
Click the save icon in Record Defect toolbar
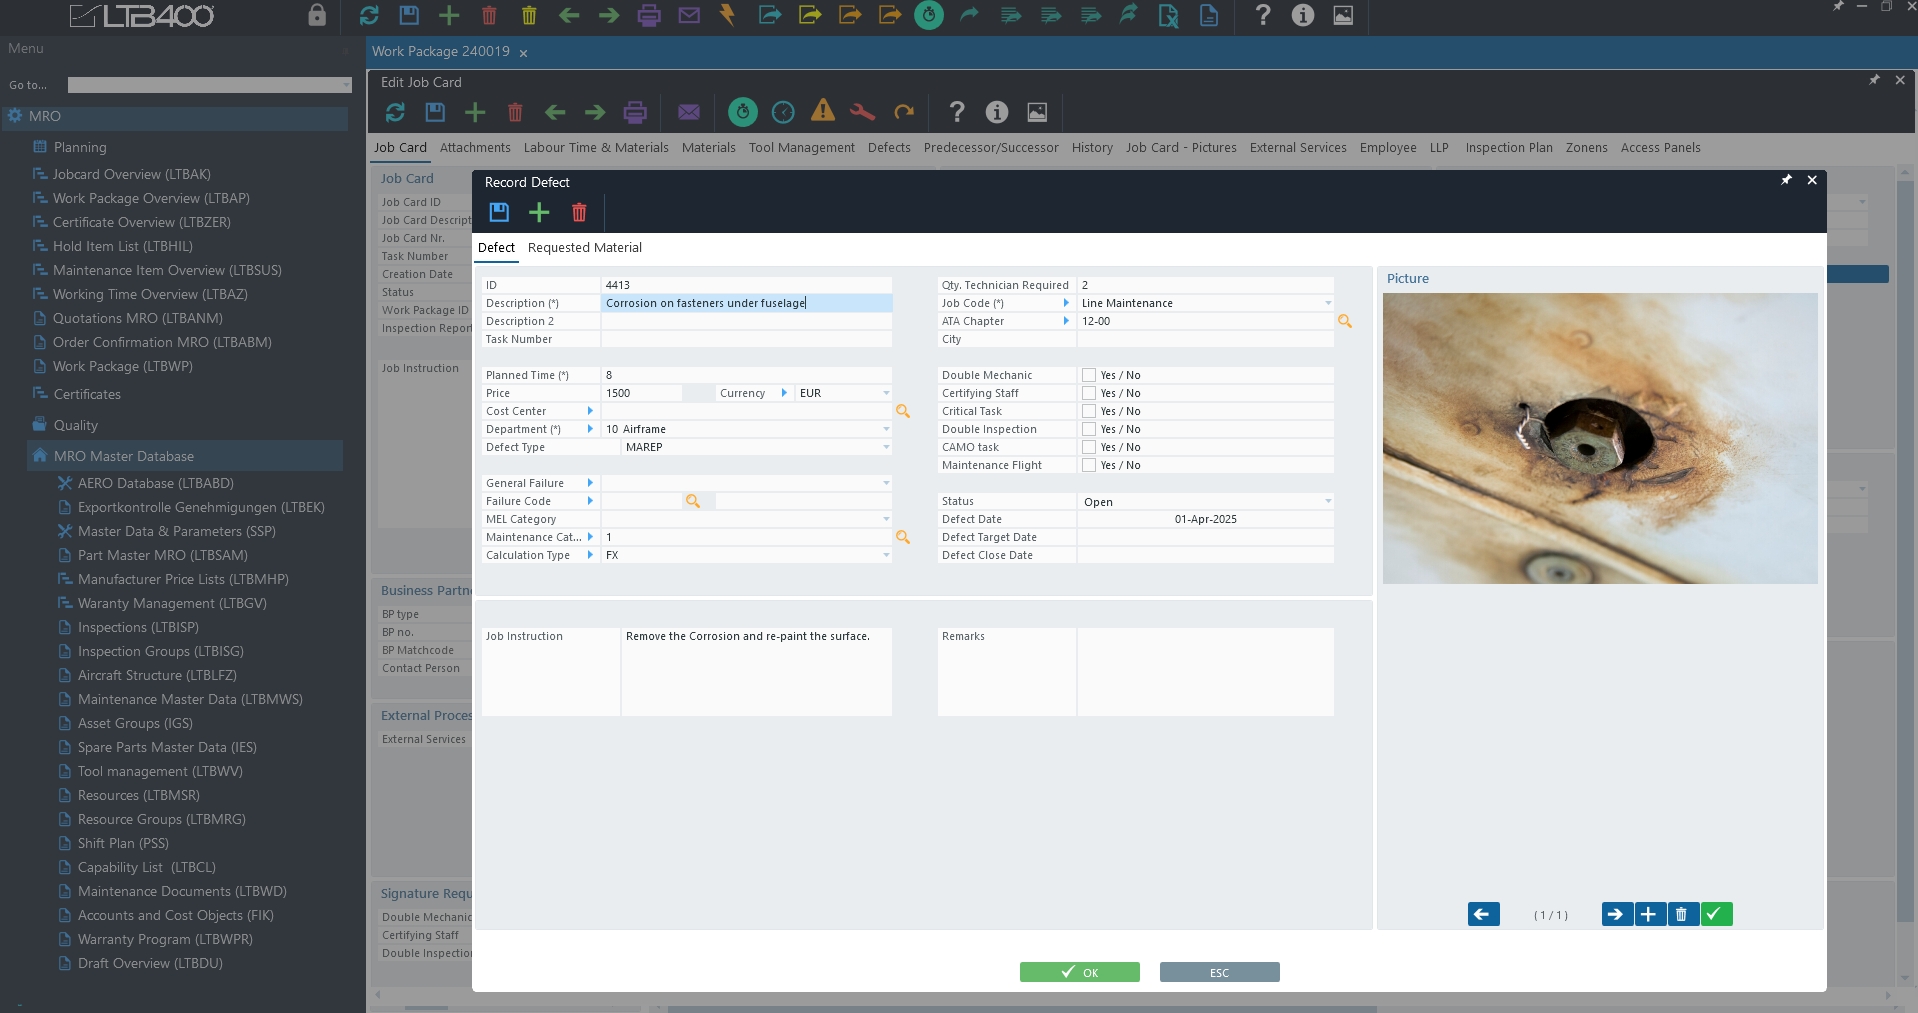(499, 212)
